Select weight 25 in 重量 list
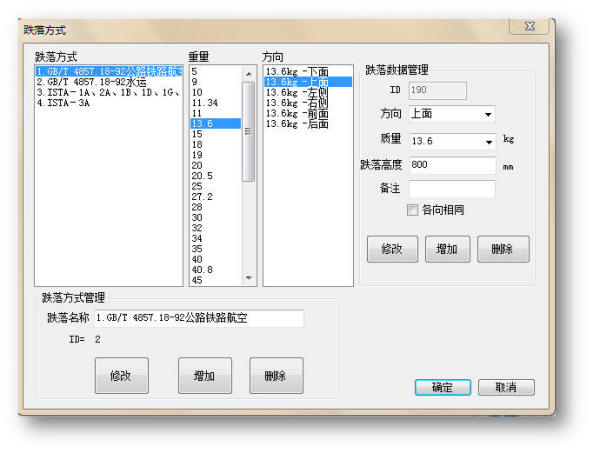This screenshot has width=591, height=453. pyautogui.click(x=216, y=186)
